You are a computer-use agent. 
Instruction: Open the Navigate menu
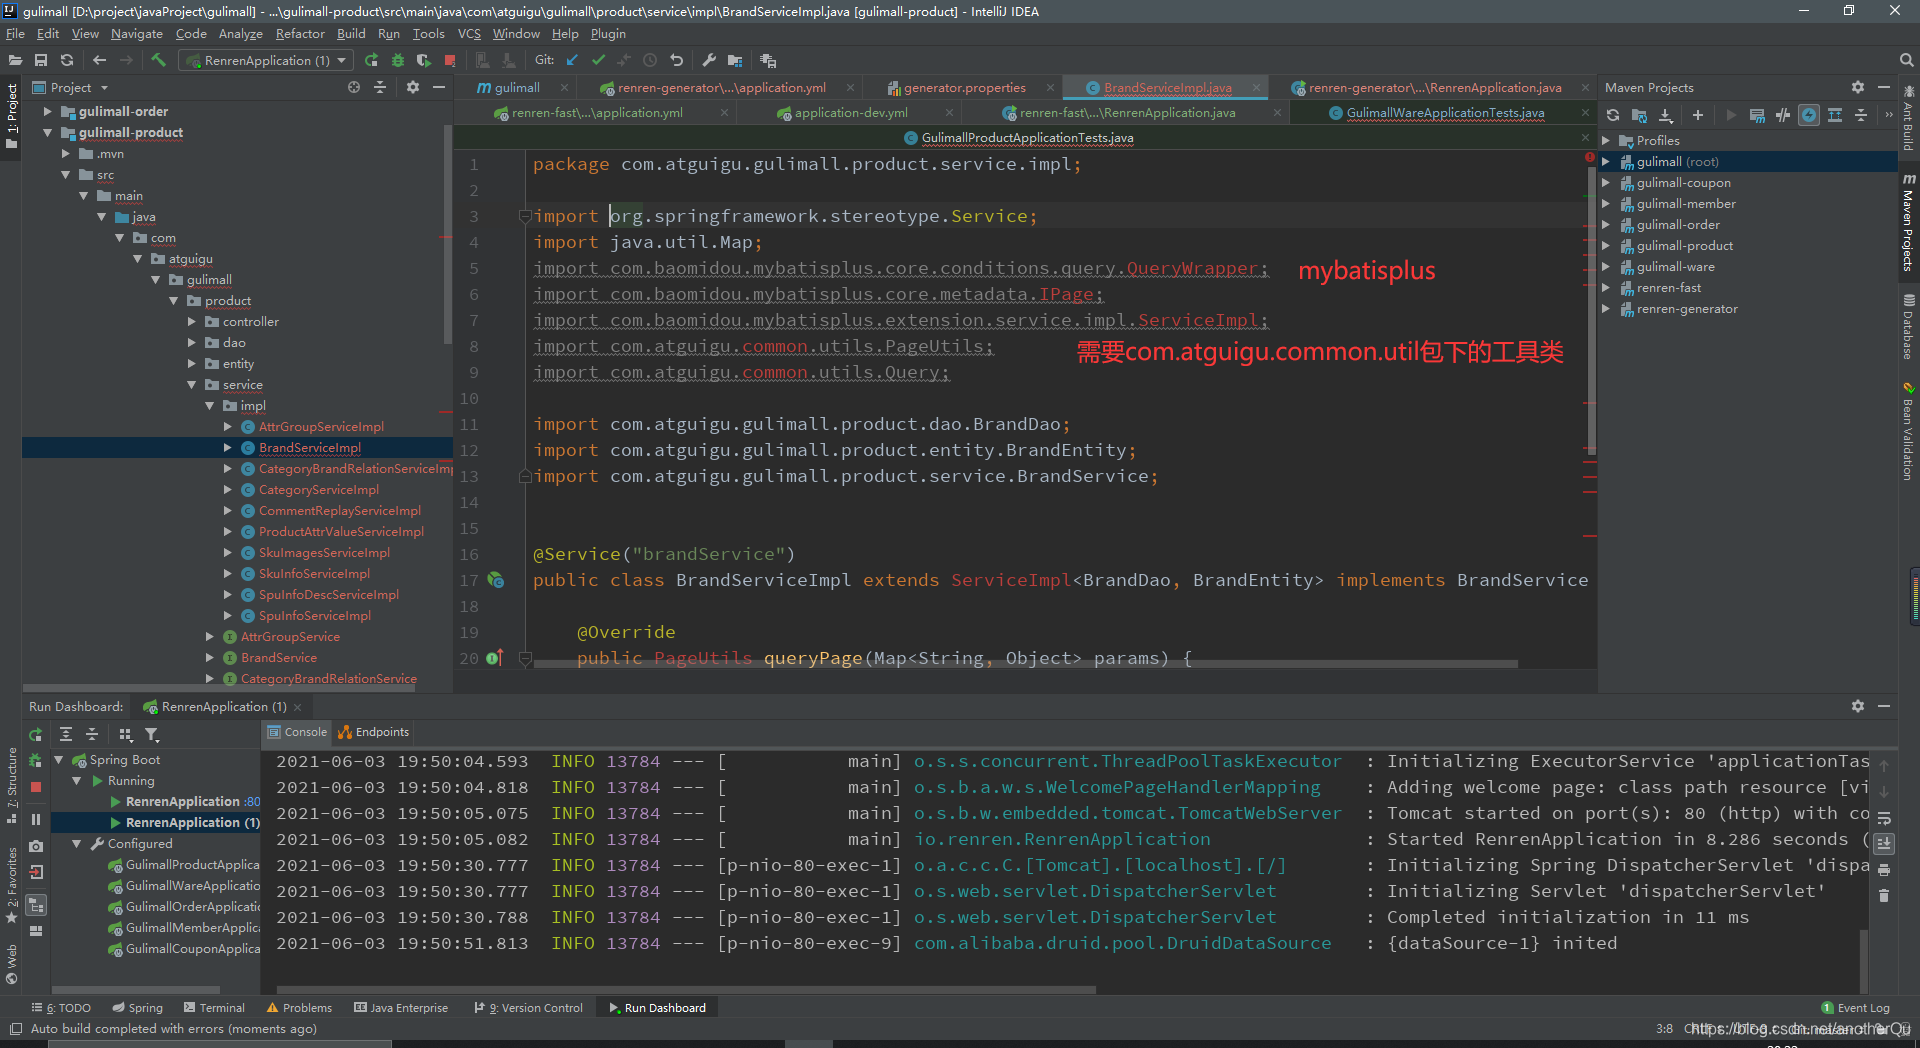(136, 33)
